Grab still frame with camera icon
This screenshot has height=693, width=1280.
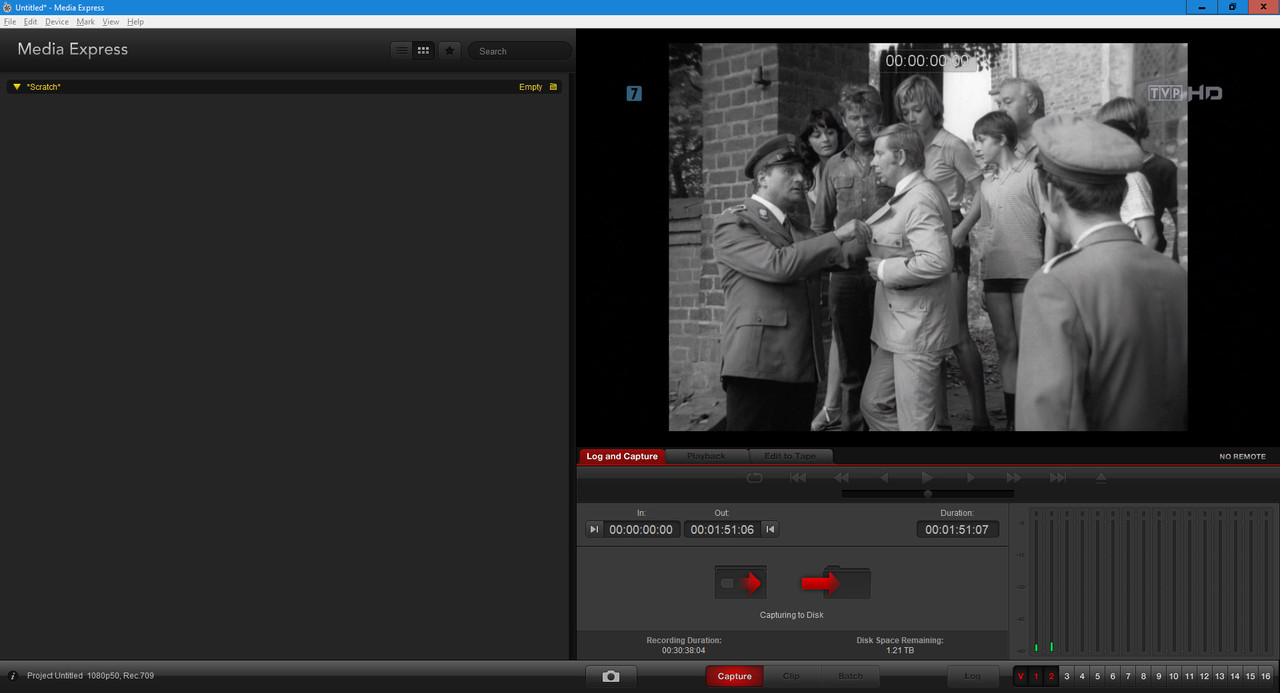(611, 676)
